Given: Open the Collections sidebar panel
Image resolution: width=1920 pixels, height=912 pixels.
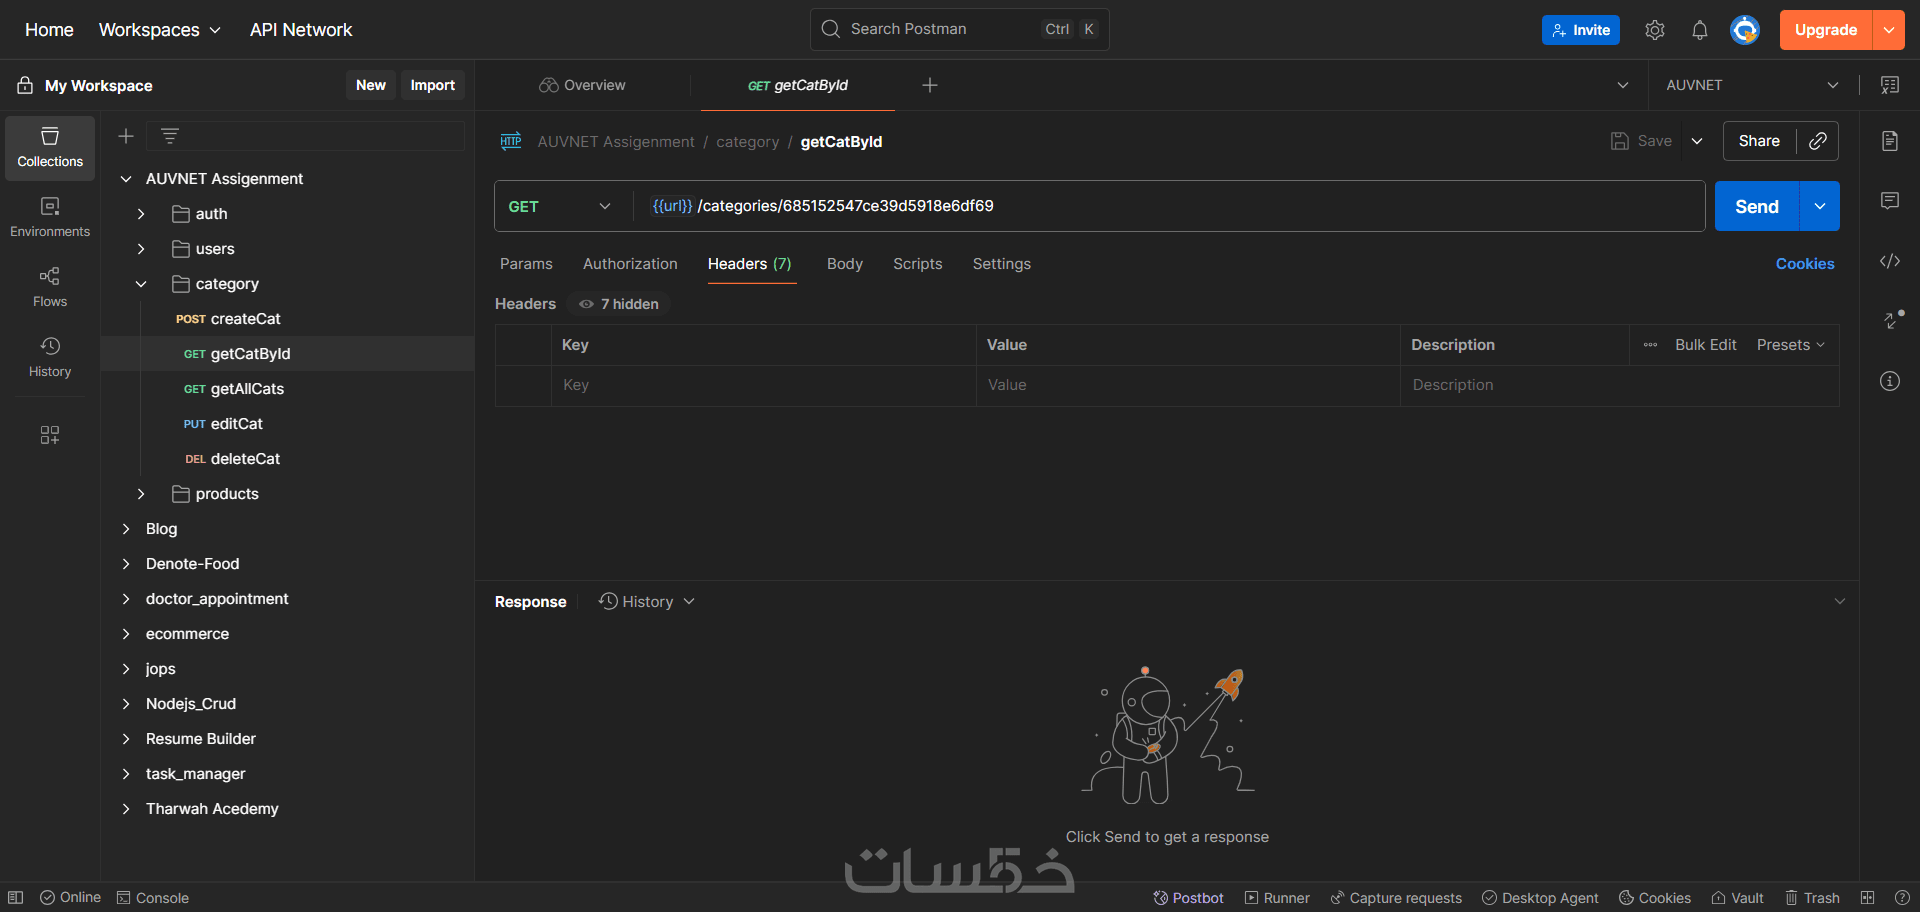Looking at the screenshot, I should point(50,148).
